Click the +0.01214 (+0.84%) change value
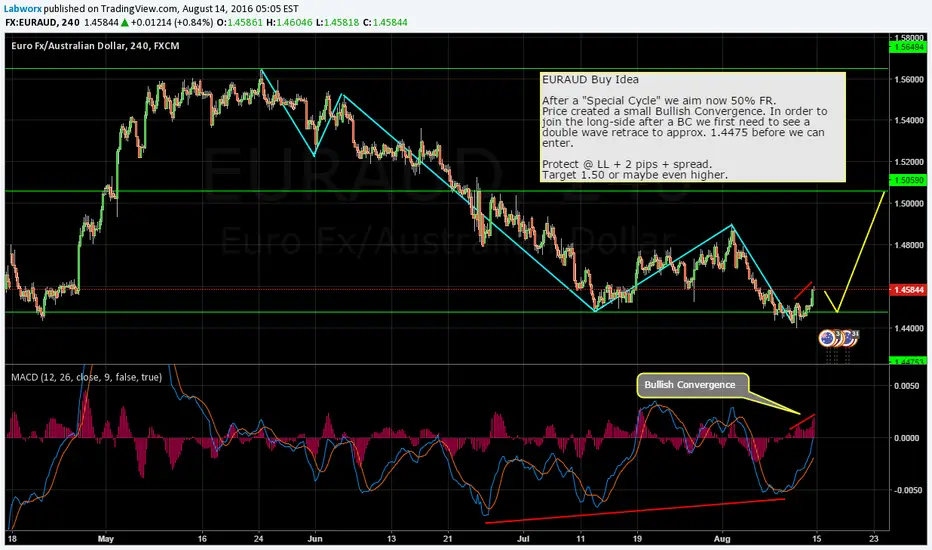 [171, 23]
